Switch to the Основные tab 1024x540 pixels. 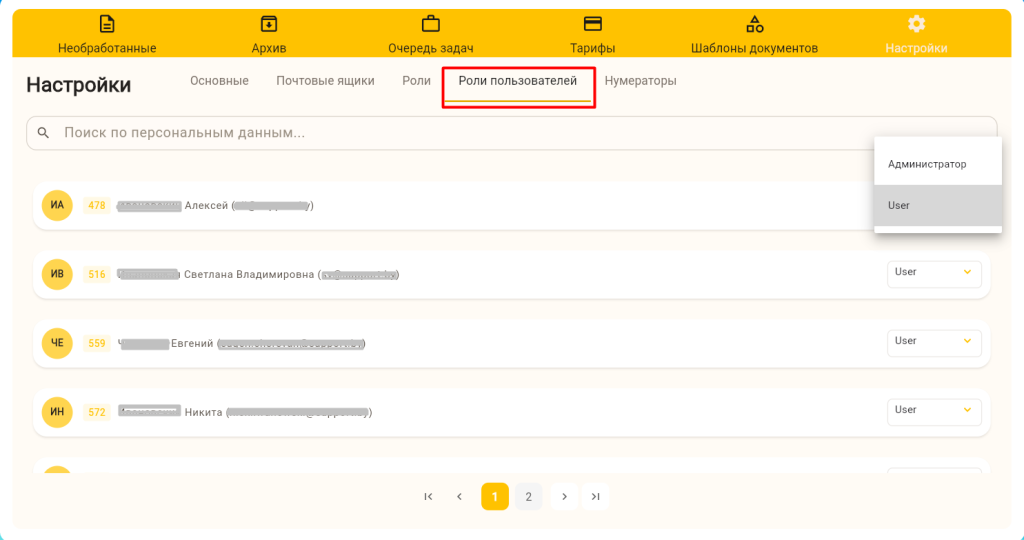219,81
